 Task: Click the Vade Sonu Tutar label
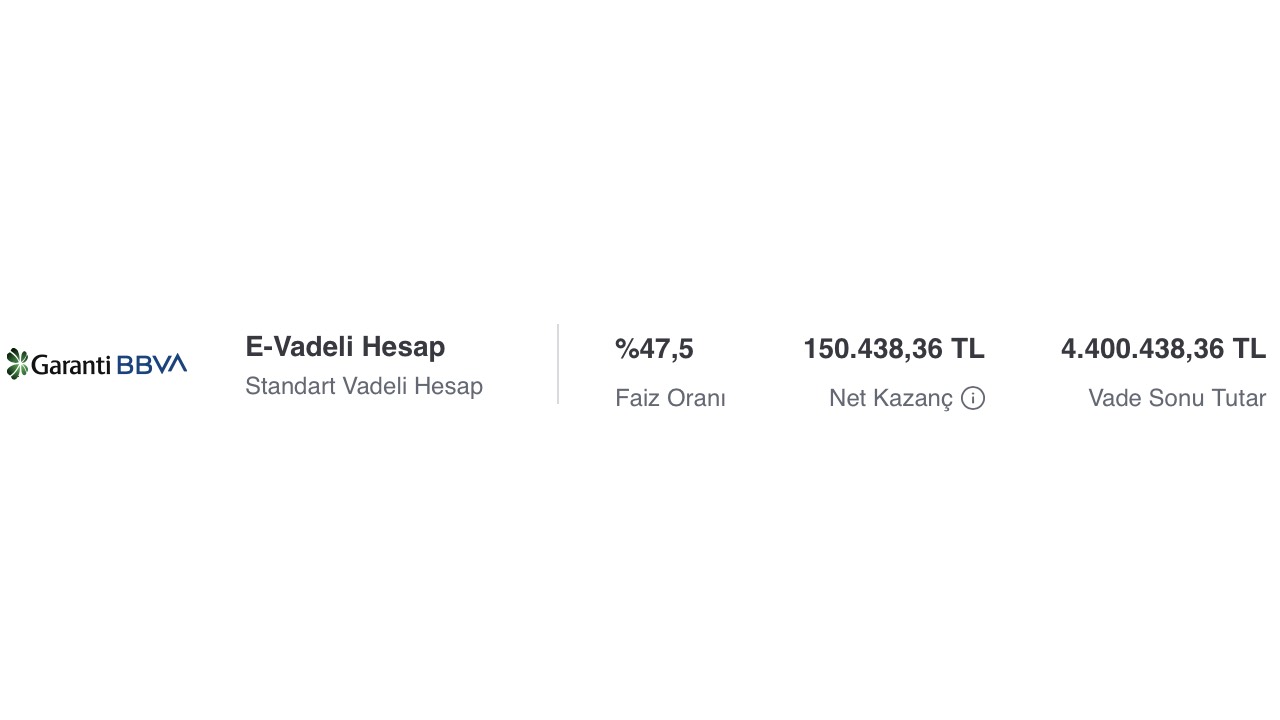point(1177,398)
